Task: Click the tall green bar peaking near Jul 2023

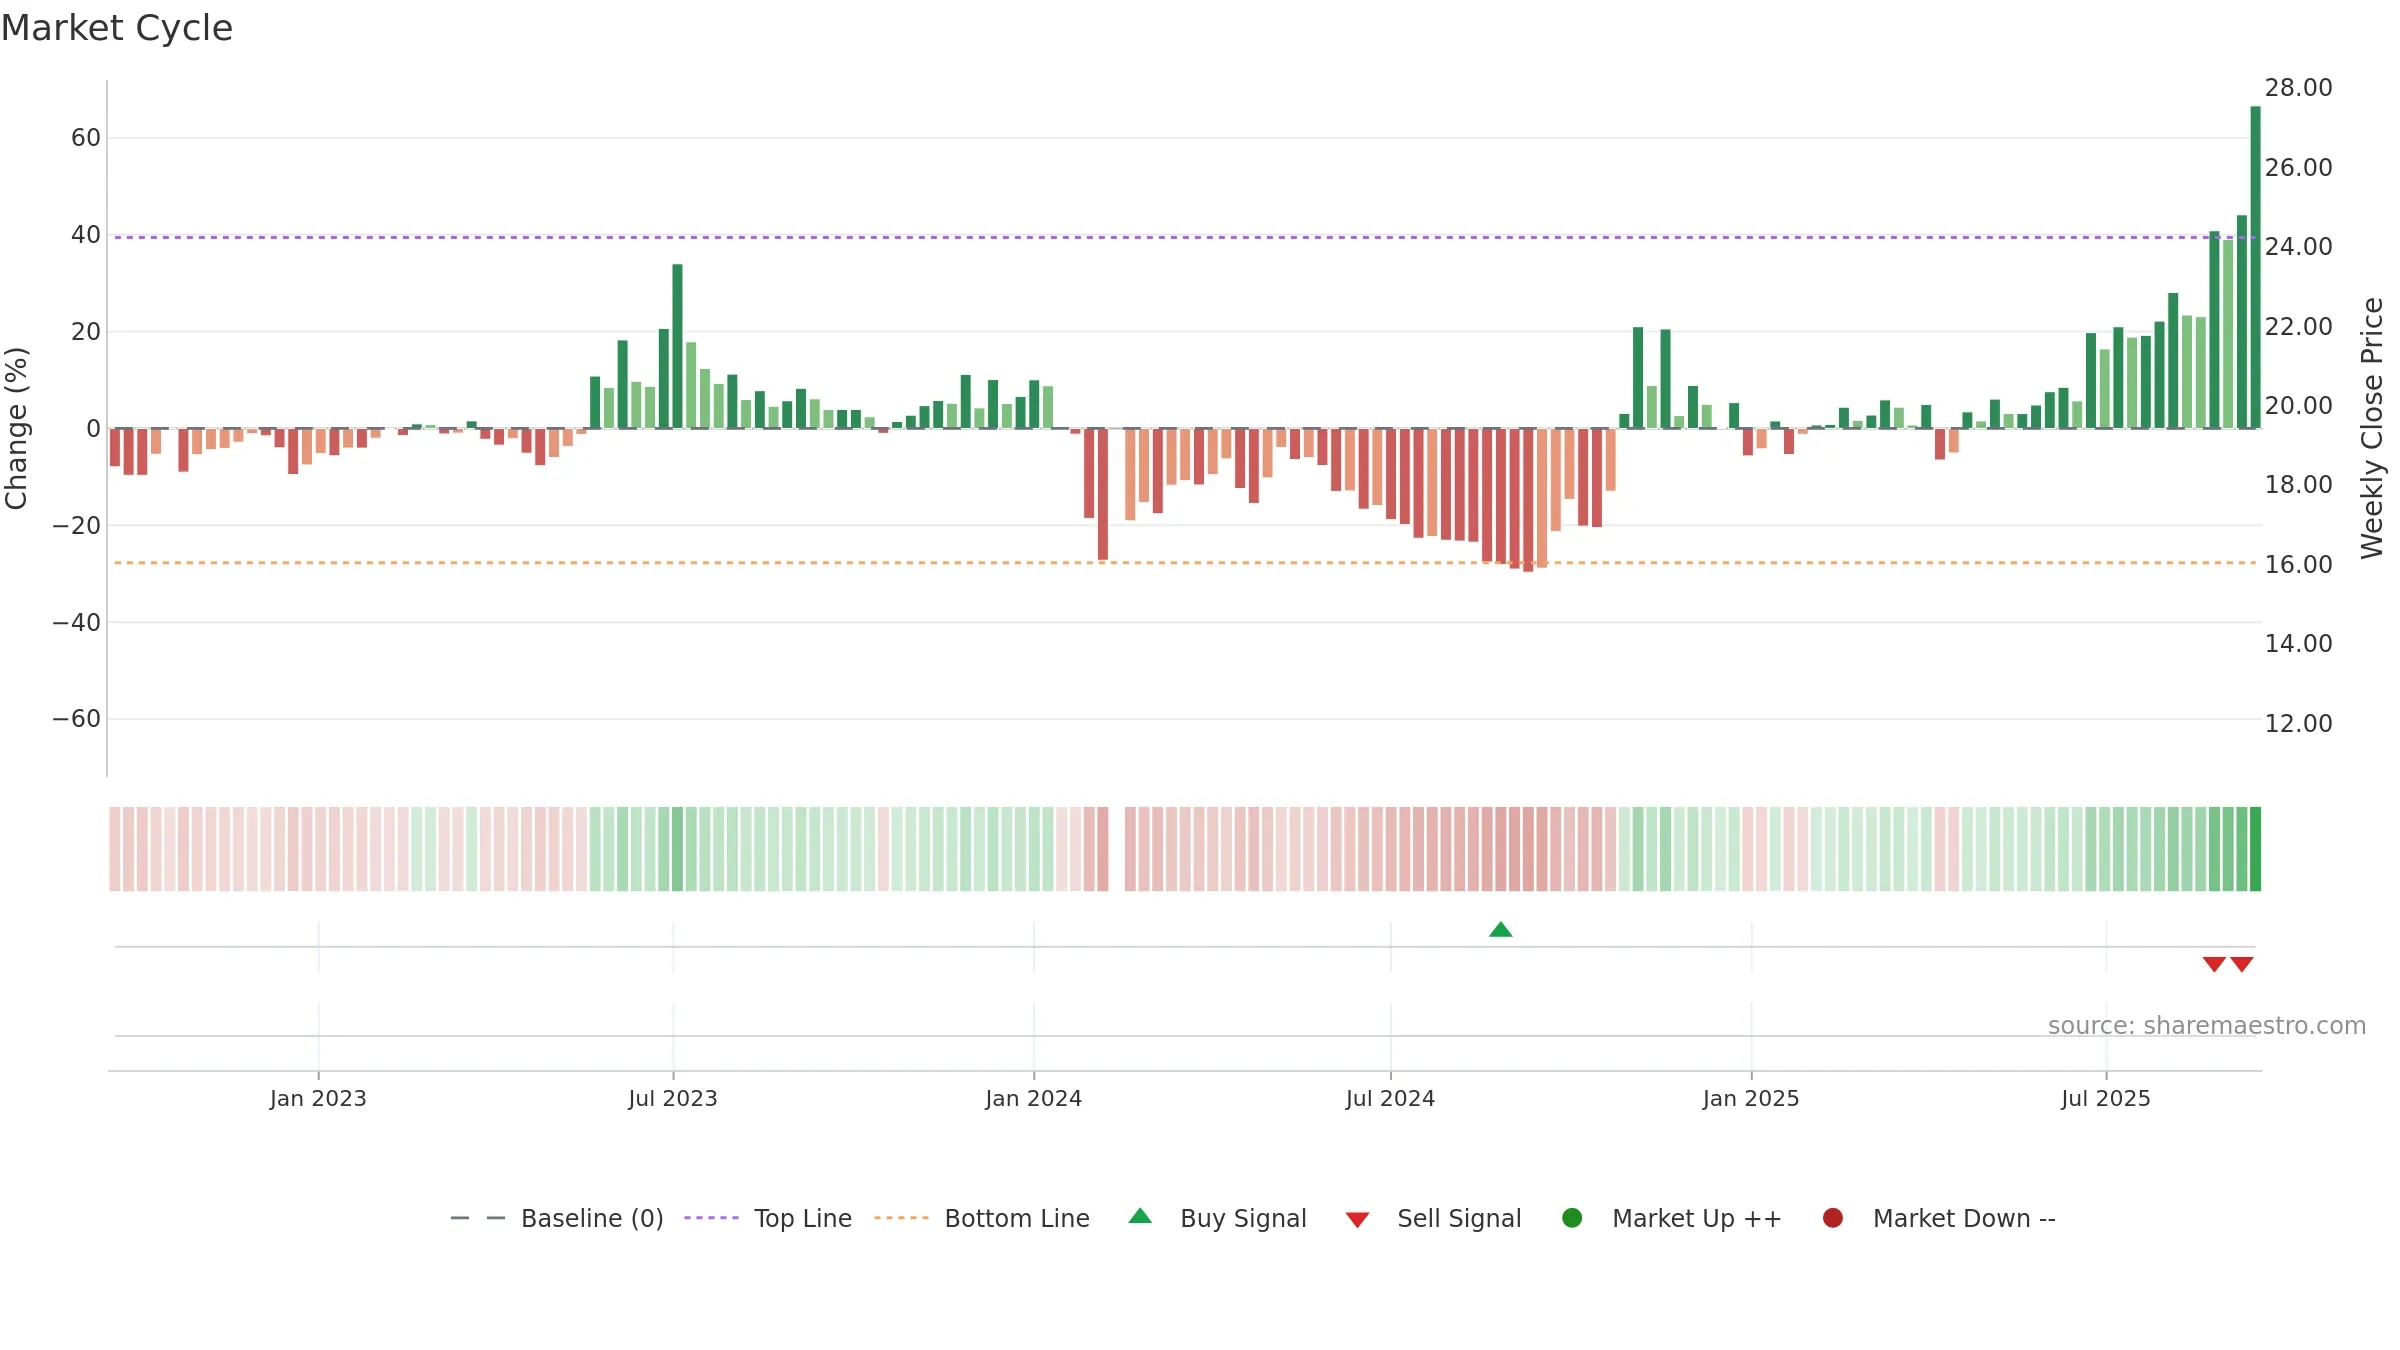Action: pyautogui.click(x=677, y=346)
